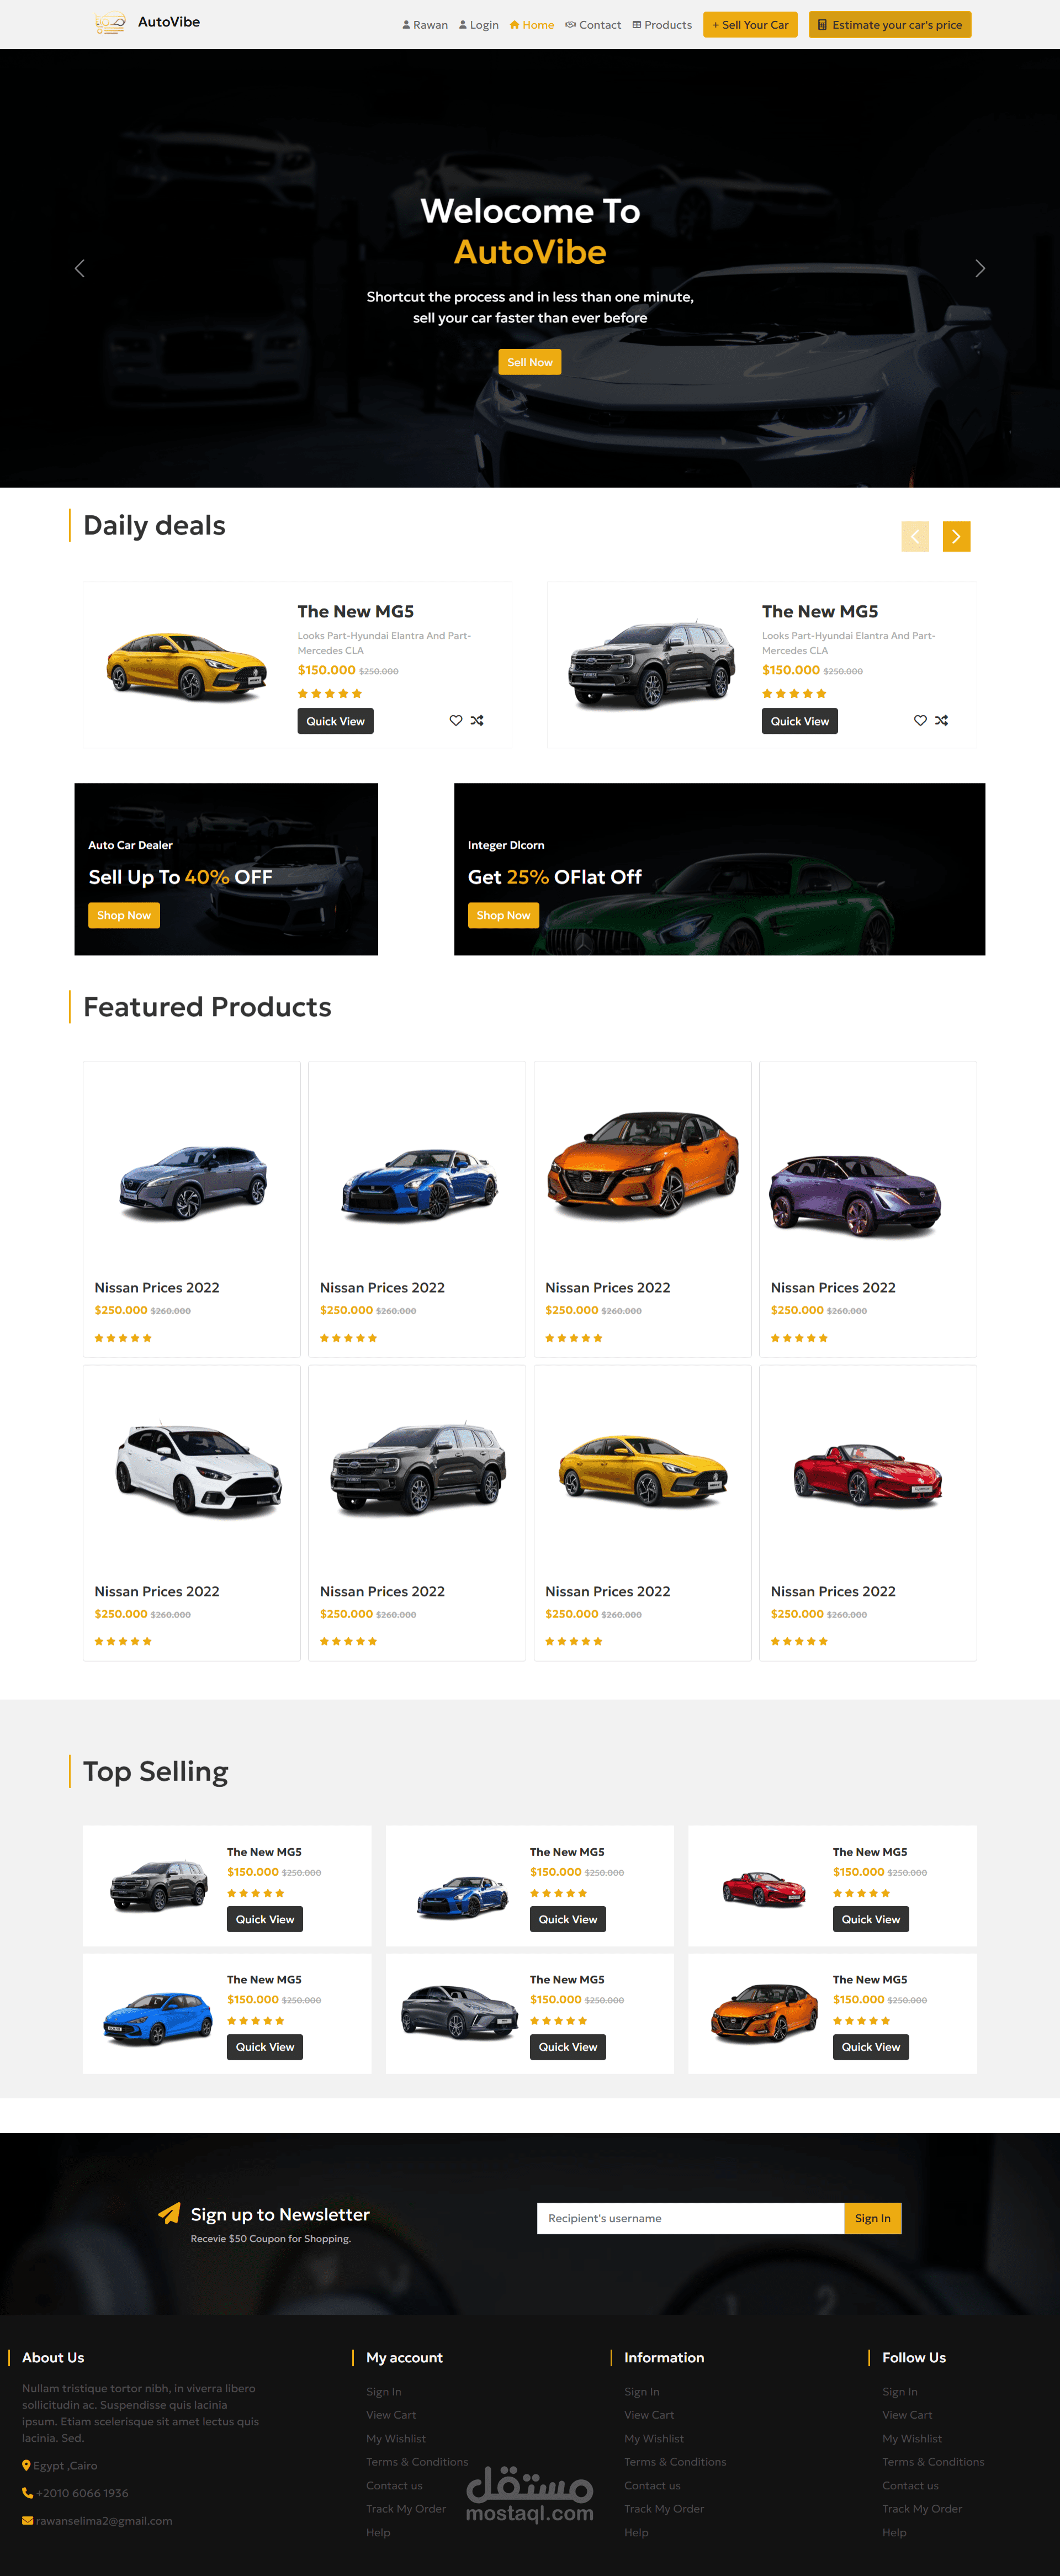Click the paper plane newsletter icon
The image size is (1060, 2576).
coord(169,2214)
